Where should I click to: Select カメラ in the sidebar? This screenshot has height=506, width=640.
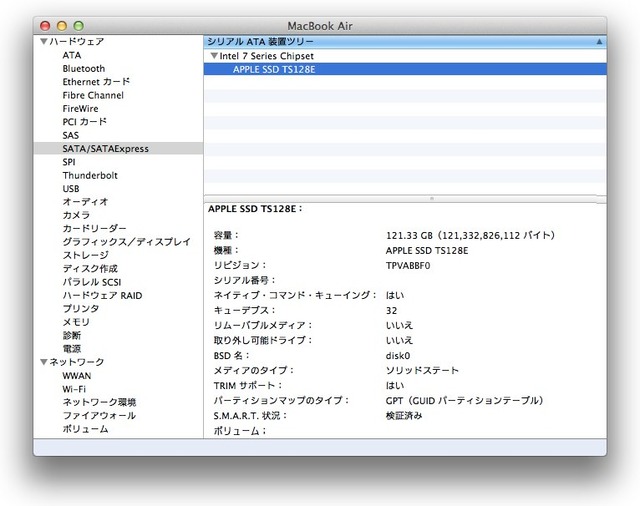pos(76,215)
